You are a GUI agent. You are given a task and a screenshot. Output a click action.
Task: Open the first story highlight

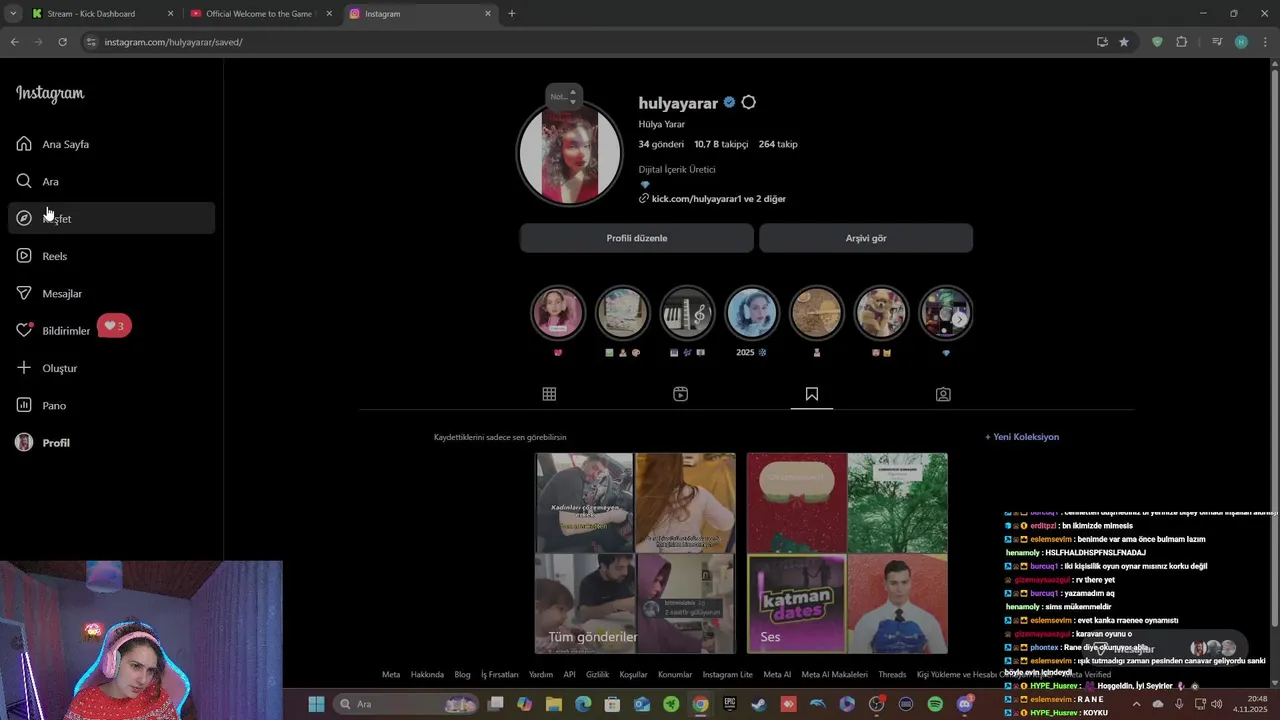pyautogui.click(x=558, y=313)
